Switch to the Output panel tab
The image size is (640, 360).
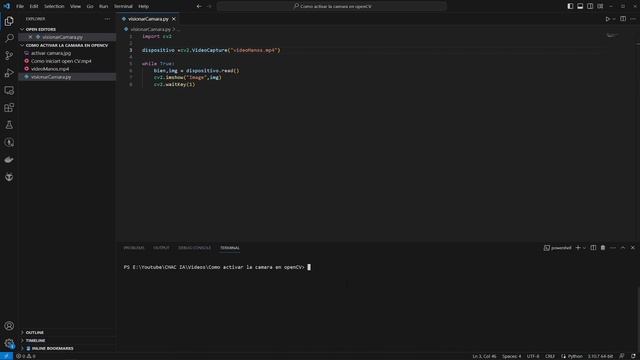[161, 248]
